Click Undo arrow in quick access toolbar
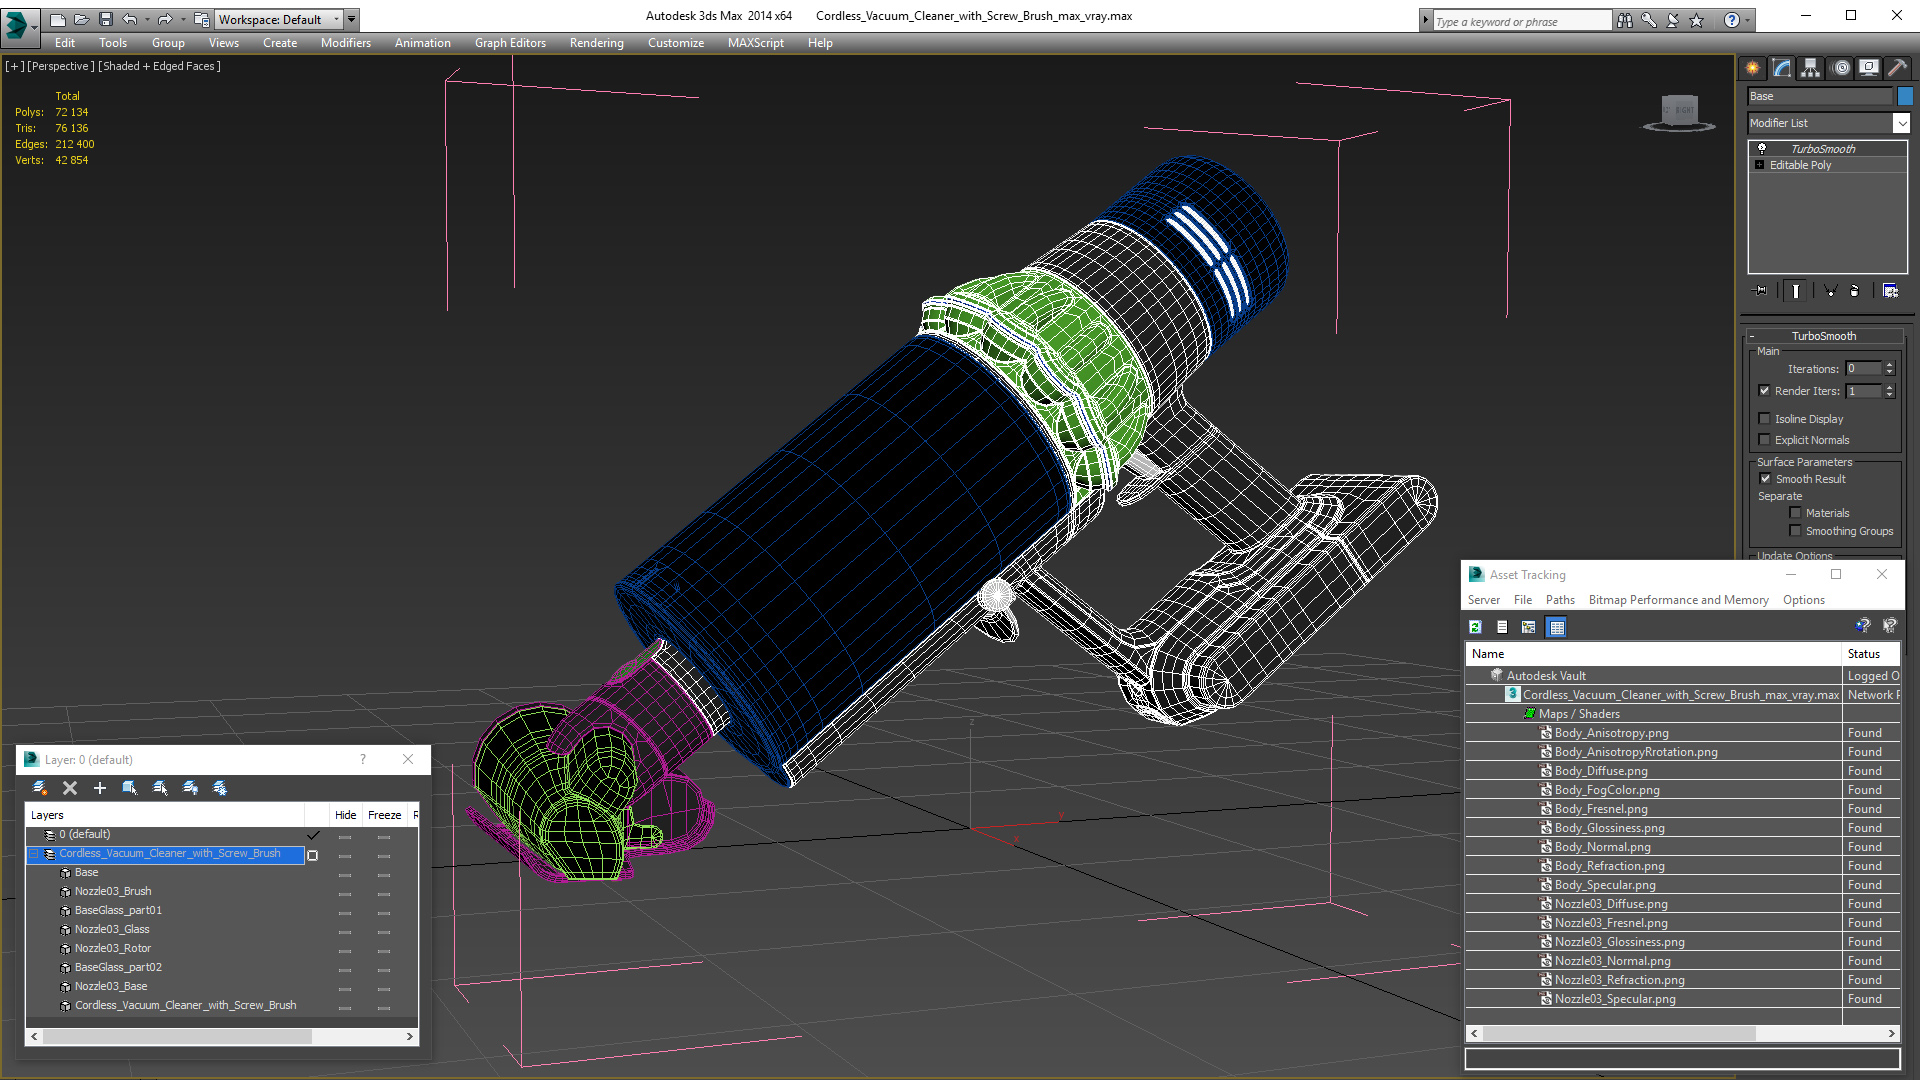 click(130, 19)
